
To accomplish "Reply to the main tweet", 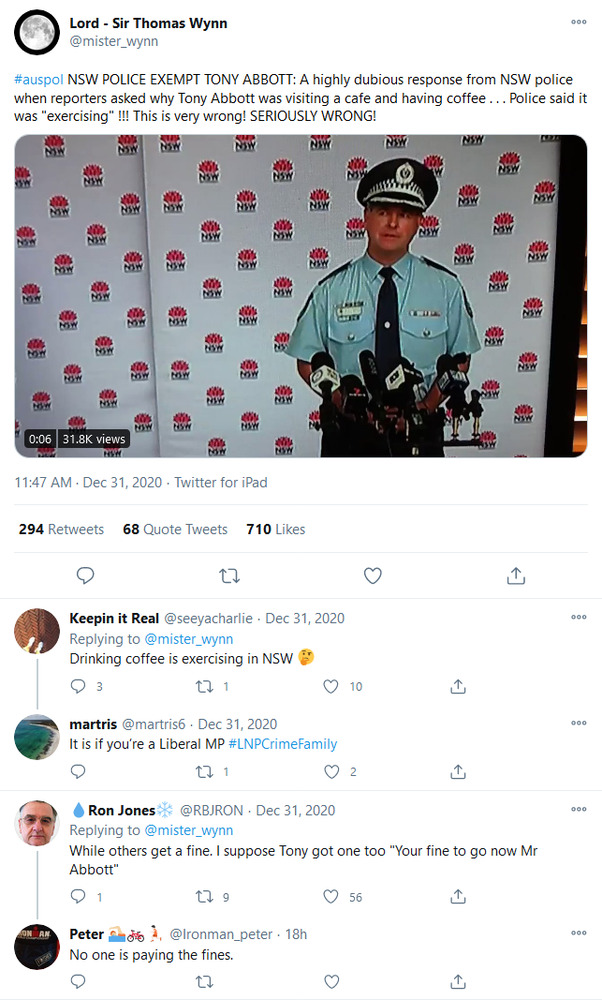I will 86,575.
